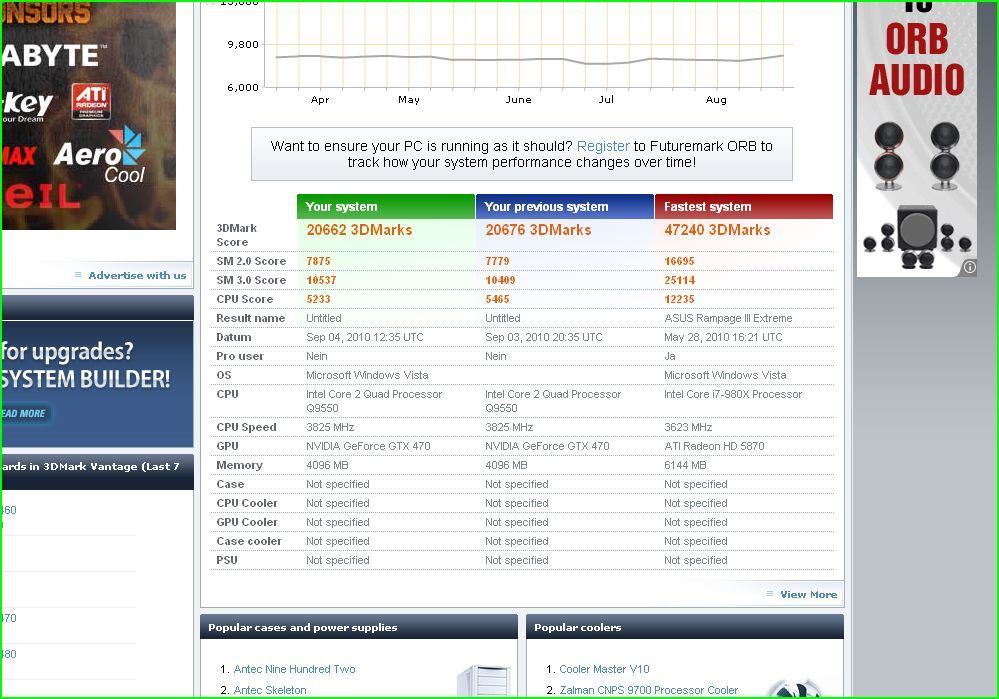This screenshot has height=699, width=999.
Task: Click the computer case thumbnail image
Action: tap(485, 680)
